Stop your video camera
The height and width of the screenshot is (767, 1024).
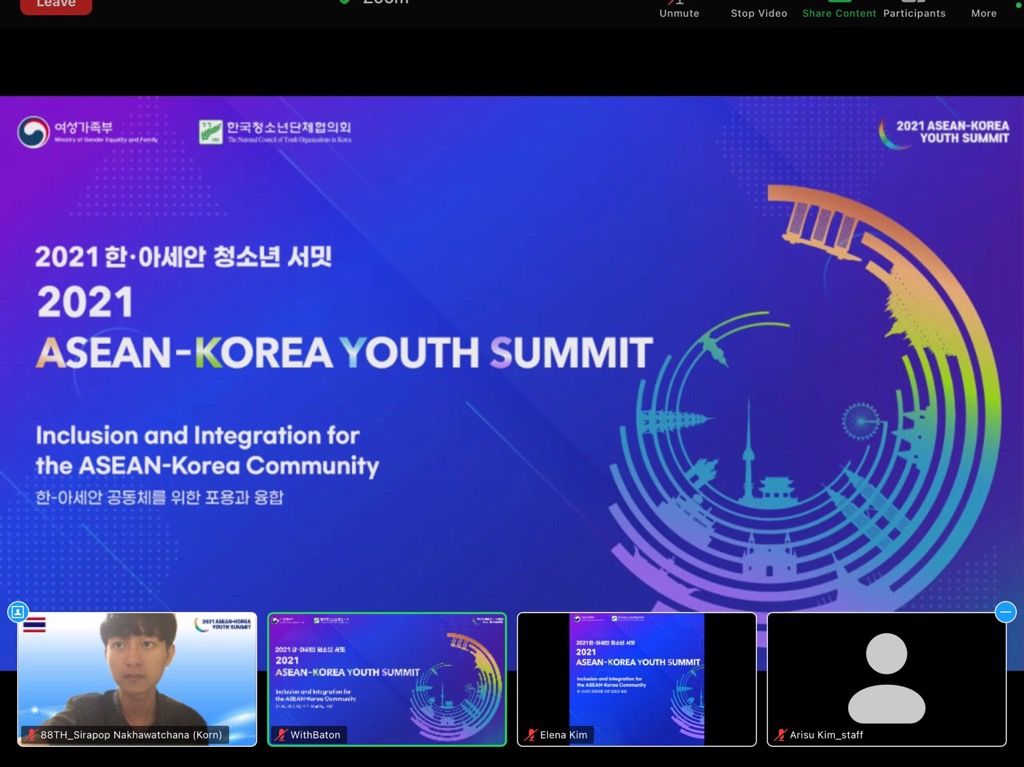758,8
